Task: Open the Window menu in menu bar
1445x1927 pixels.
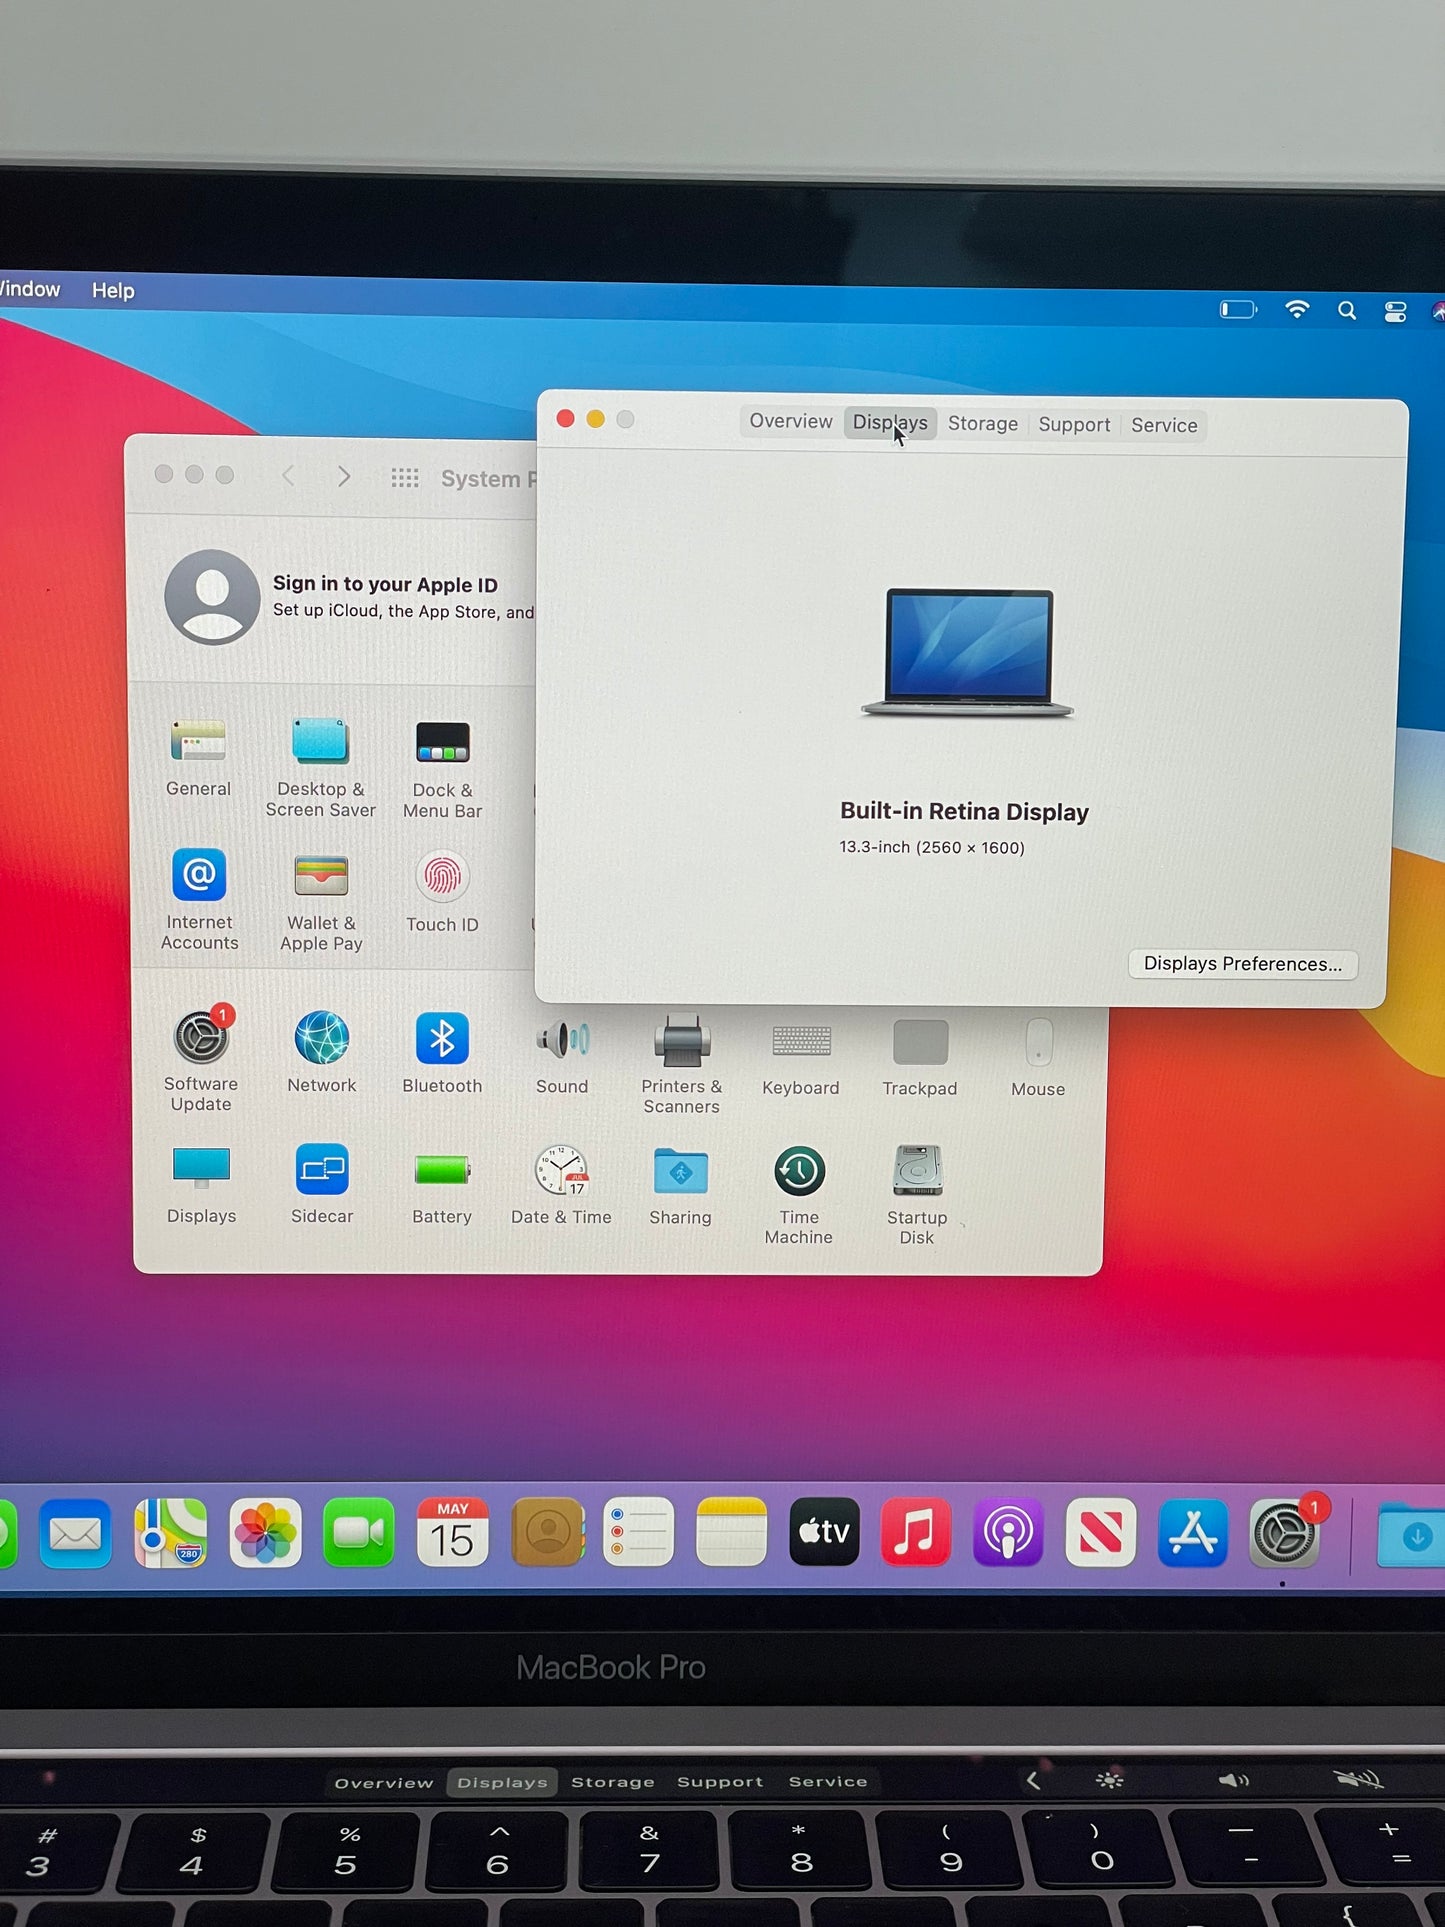Action: (30, 289)
